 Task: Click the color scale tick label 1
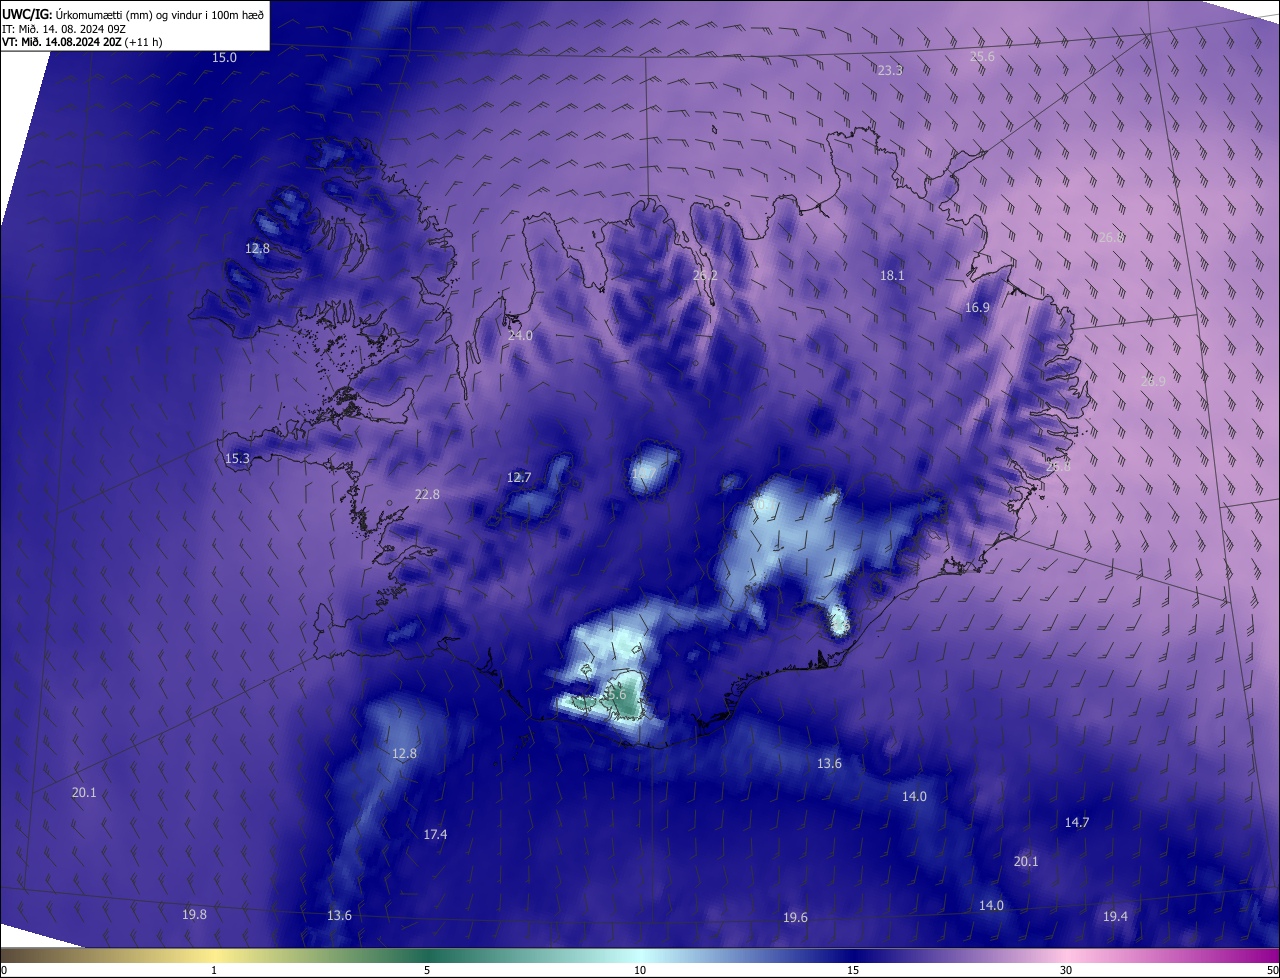pyautogui.click(x=214, y=970)
